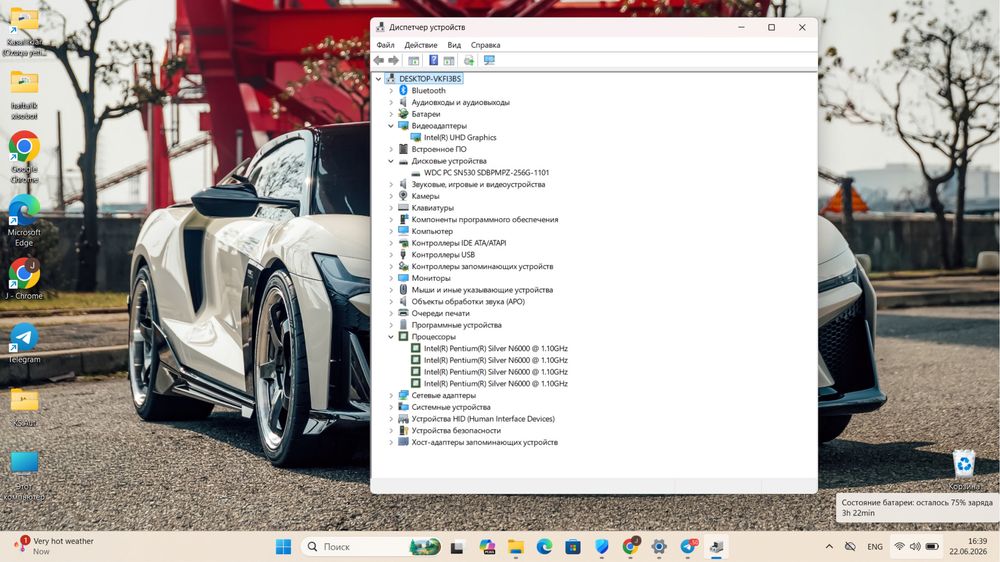Expand the Клавиатуры category
Viewport: 1000px width, 562px height.
[x=391, y=208]
